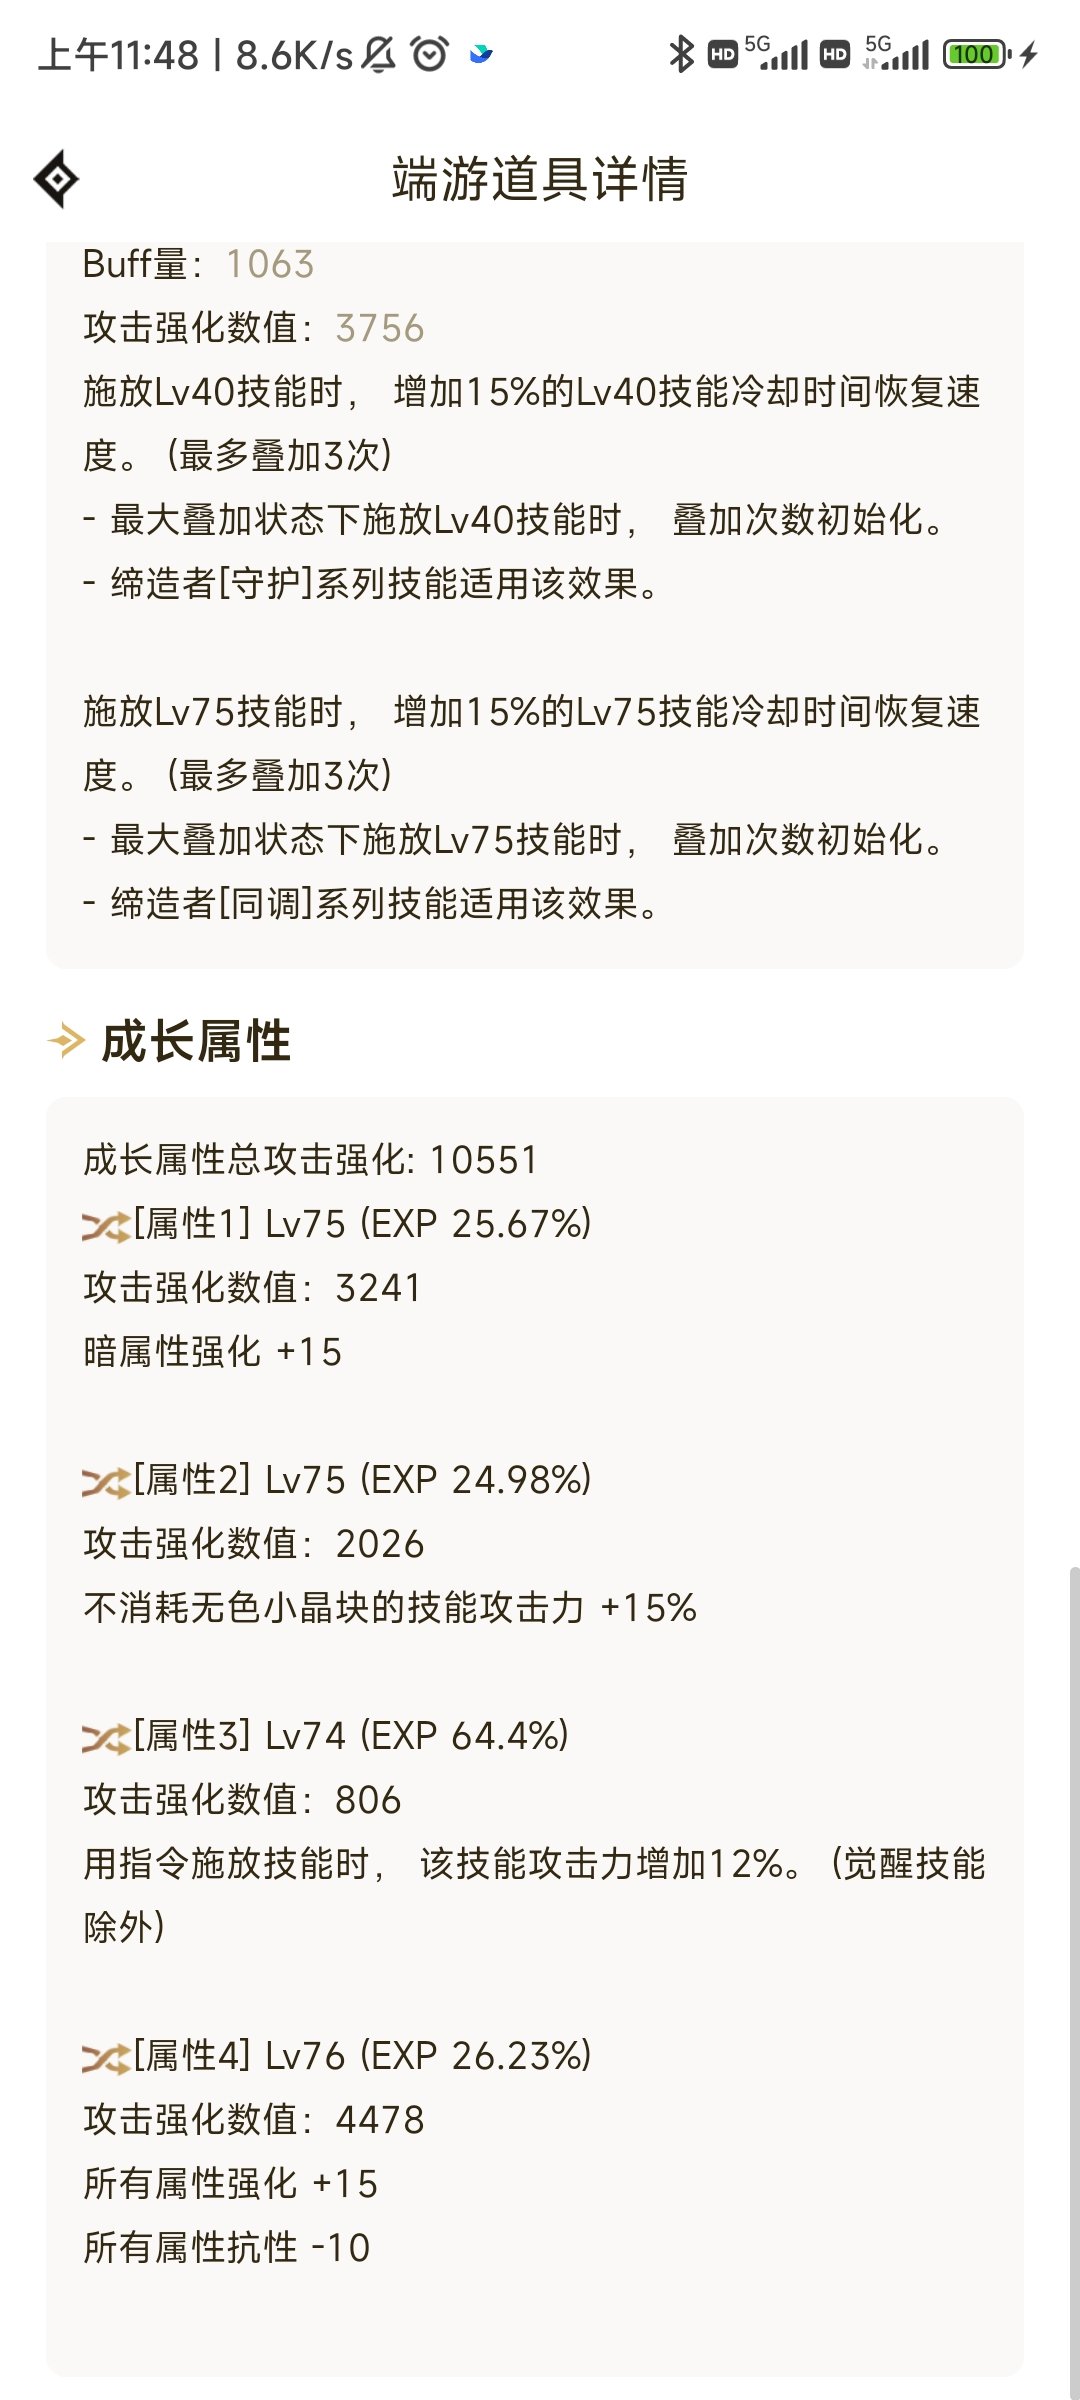
Task: Tap shuffle icon beside 属性2
Action: (106, 1481)
